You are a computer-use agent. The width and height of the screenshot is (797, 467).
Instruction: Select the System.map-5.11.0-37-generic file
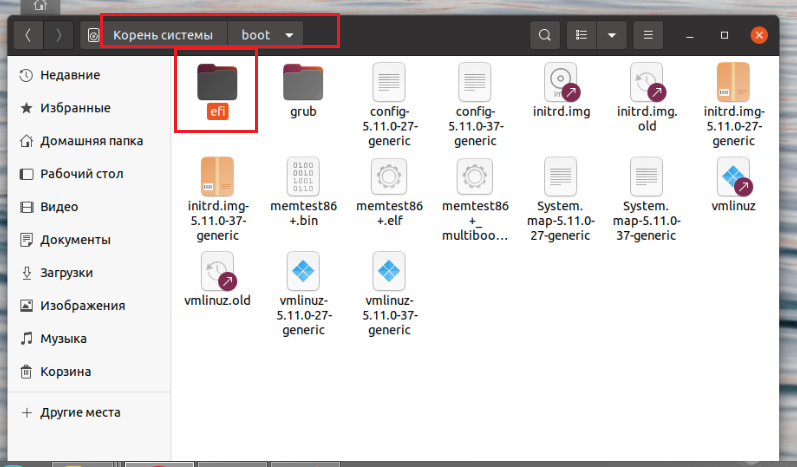647,200
